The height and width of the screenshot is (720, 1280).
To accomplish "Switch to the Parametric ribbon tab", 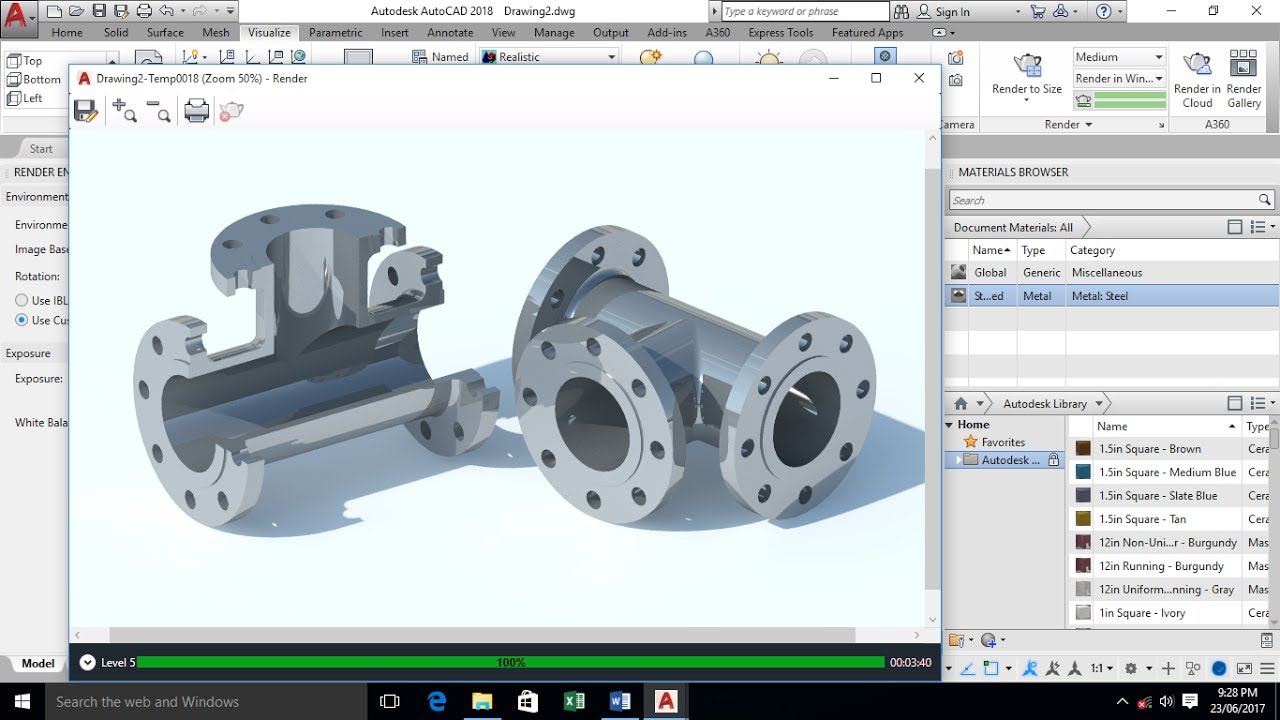I will pyautogui.click(x=336, y=32).
